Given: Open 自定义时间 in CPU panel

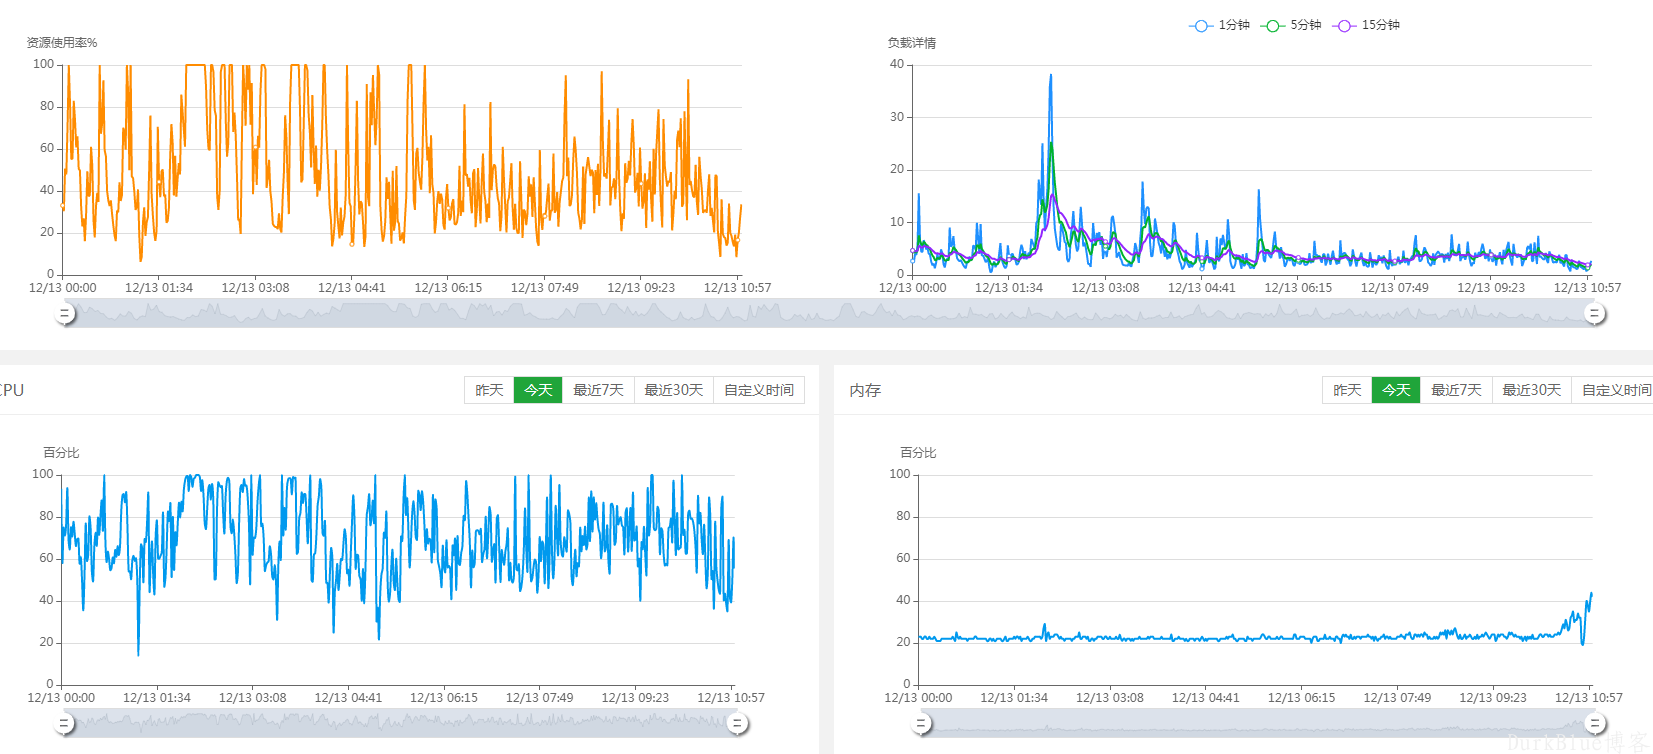Looking at the screenshot, I should [x=758, y=390].
